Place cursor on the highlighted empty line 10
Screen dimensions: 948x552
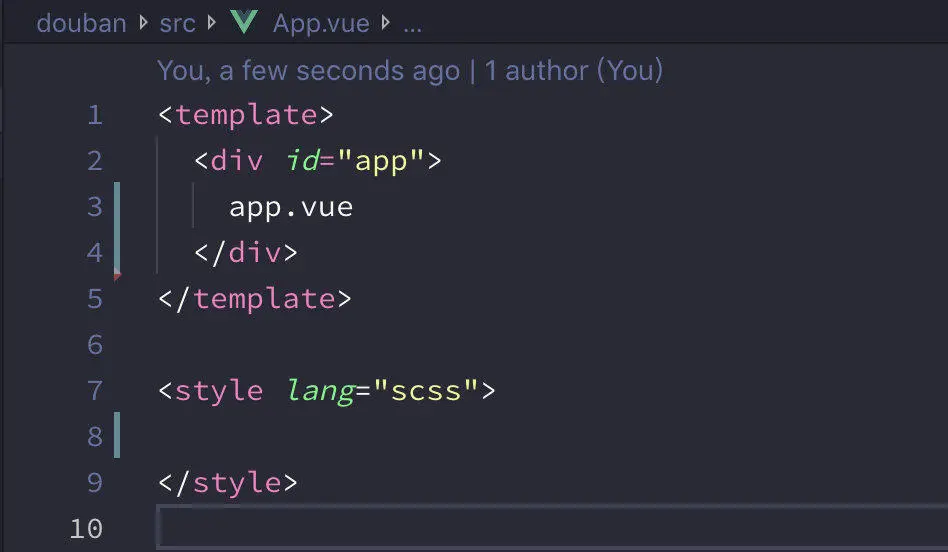pos(552,527)
